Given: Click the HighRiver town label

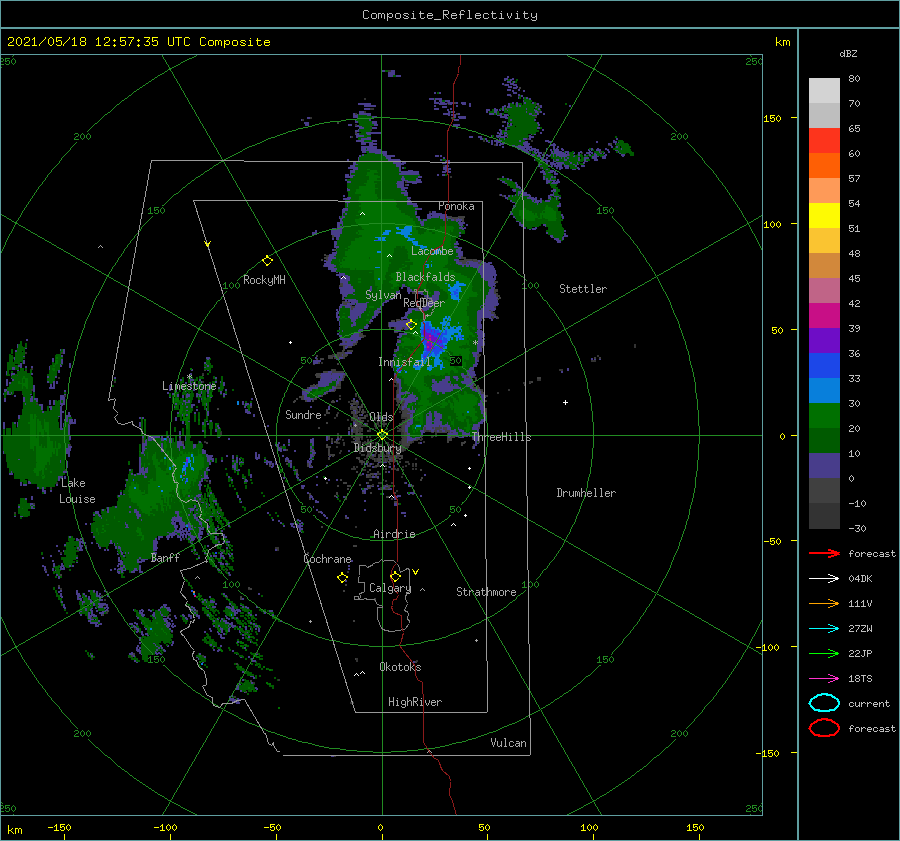Looking at the screenshot, I should [x=414, y=702].
